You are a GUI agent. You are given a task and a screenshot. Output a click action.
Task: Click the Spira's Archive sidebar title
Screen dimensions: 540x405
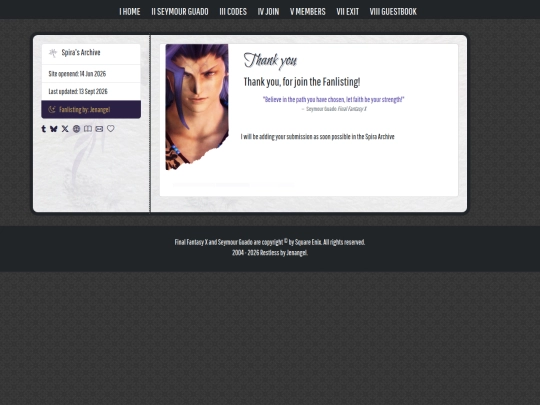(81, 53)
